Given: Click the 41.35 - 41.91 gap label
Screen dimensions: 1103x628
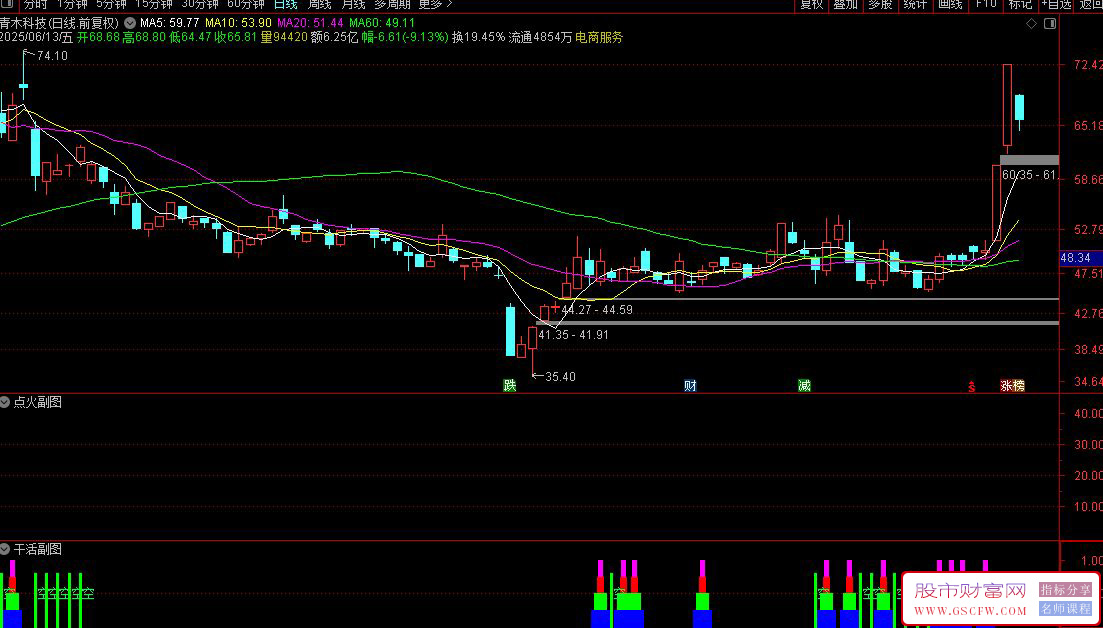Looking at the screenshot, I should pyautogui.click(x=573, y=335).
